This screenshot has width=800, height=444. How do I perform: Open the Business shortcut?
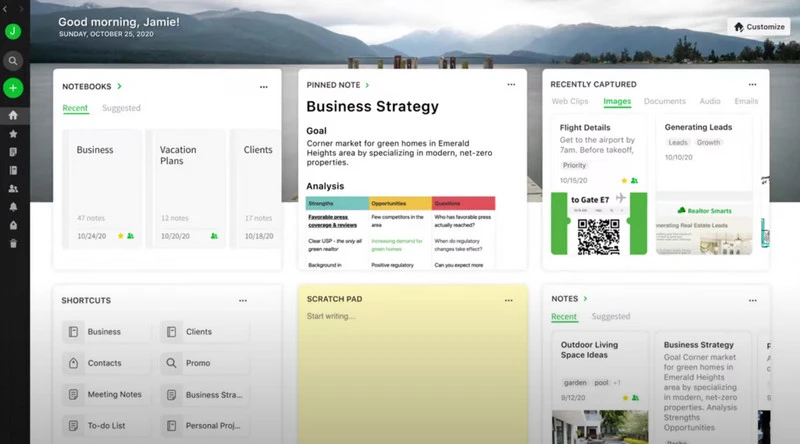point(106,332)
